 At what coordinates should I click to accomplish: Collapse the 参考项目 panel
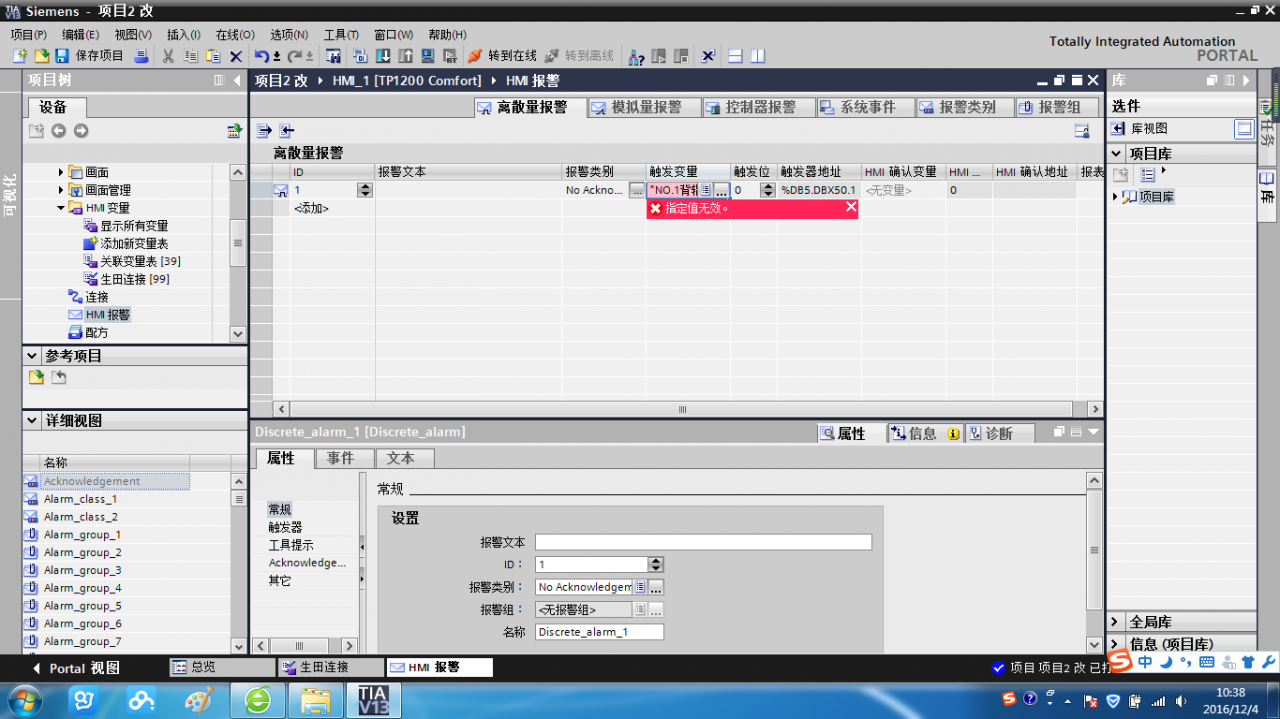point(32,355)
